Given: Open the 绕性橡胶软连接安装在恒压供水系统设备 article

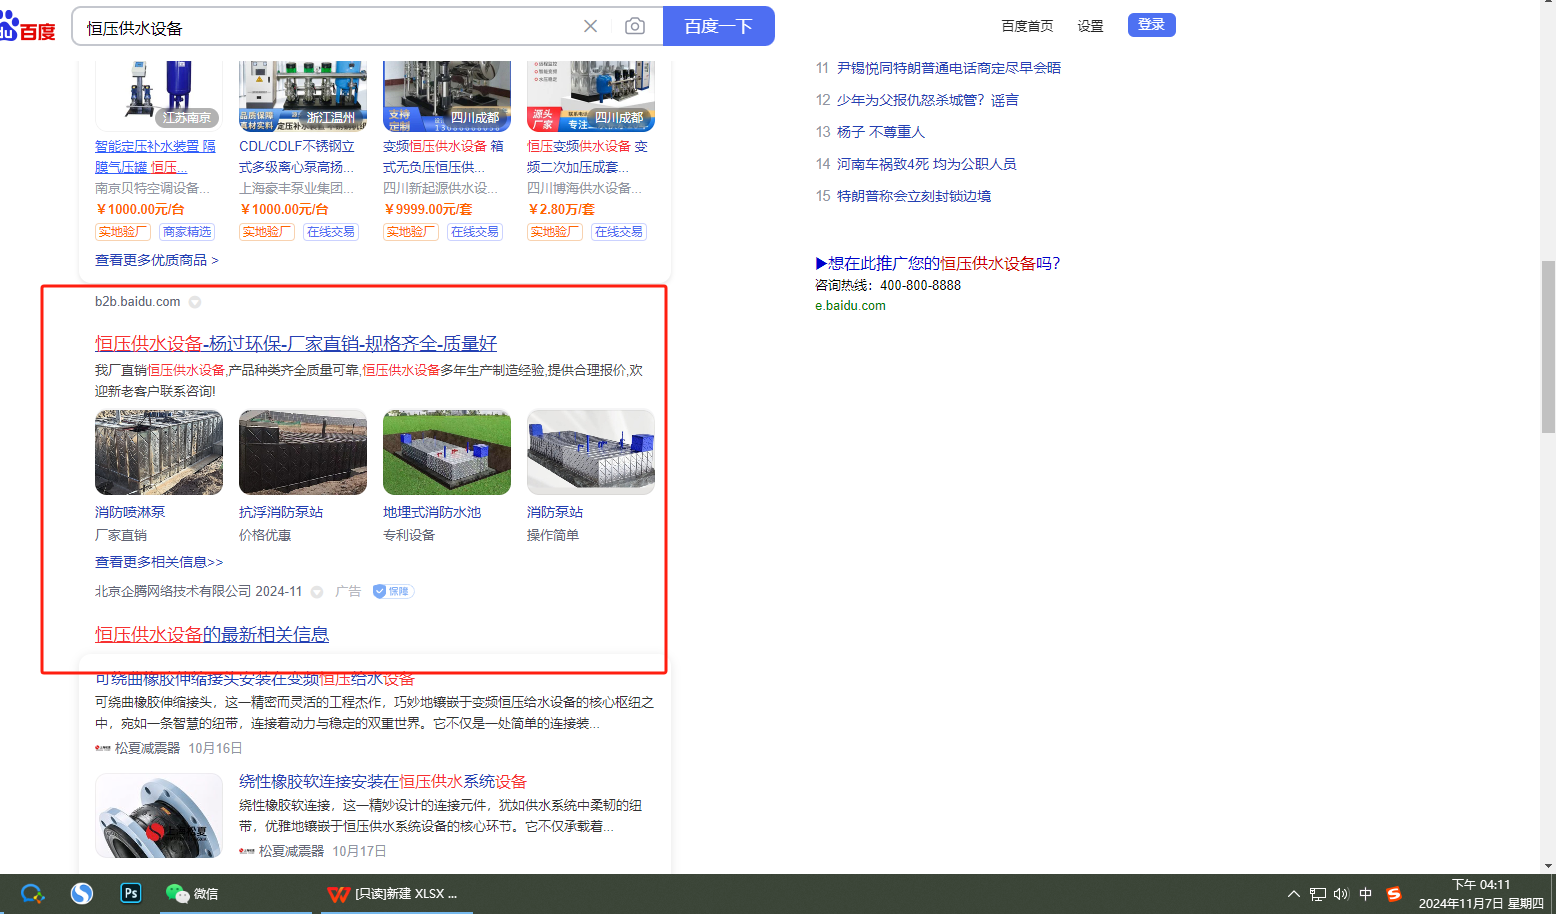Looking at the screenshot, I should click(x=383, y=782).
